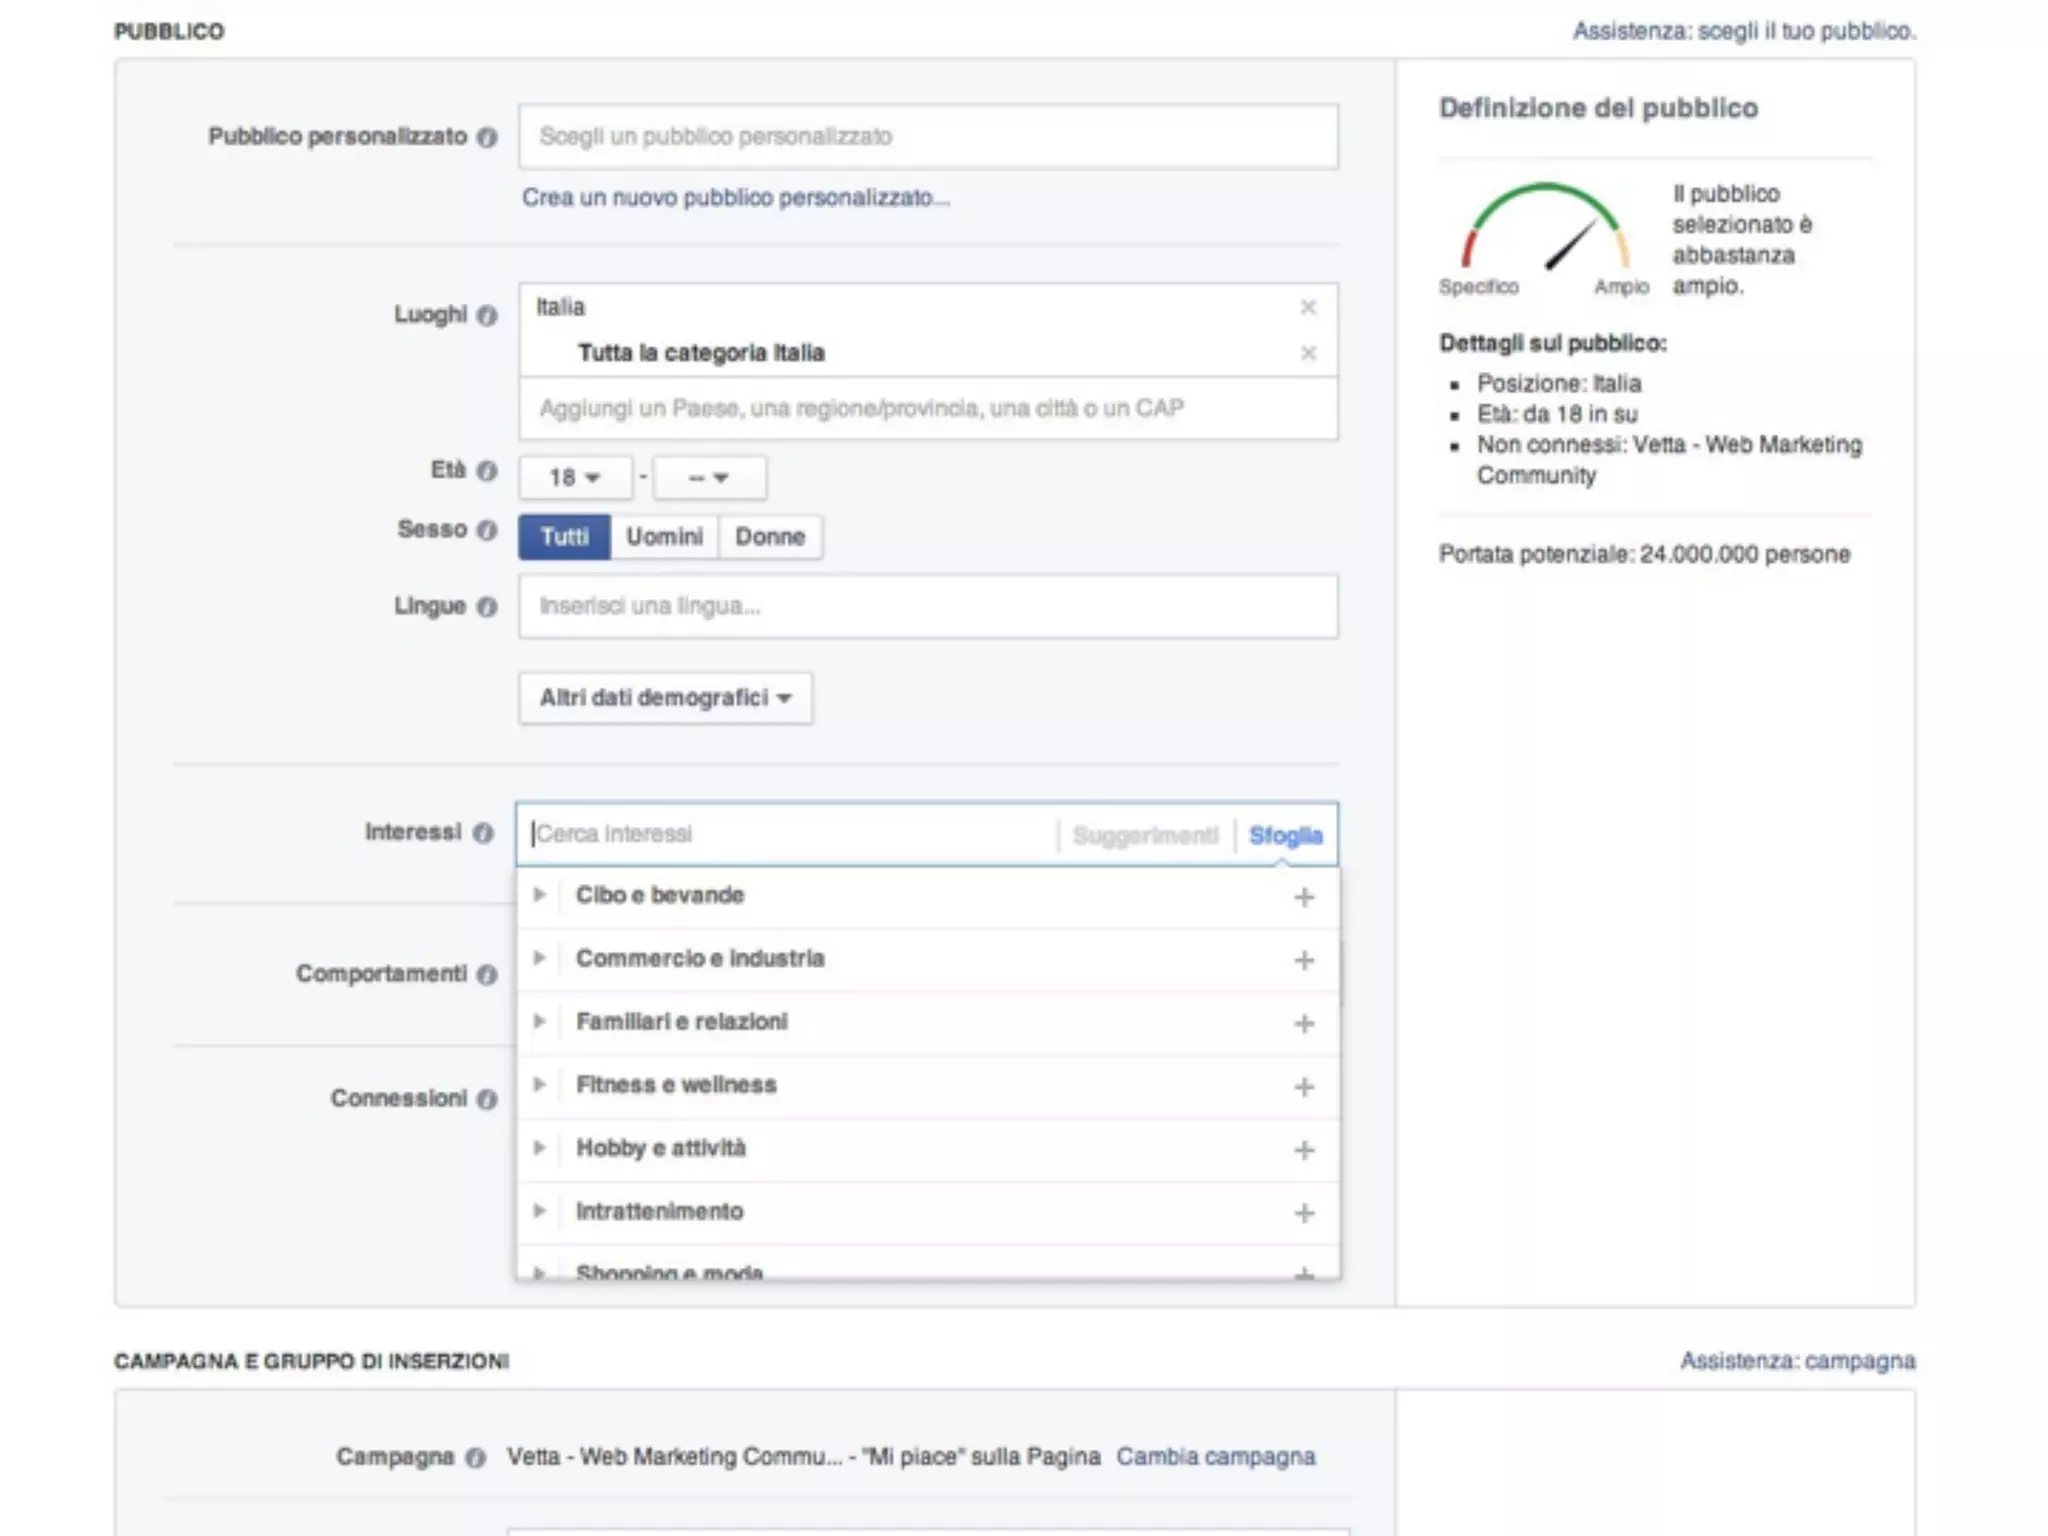Open minimum age 18 dropdown

point(574,478)
